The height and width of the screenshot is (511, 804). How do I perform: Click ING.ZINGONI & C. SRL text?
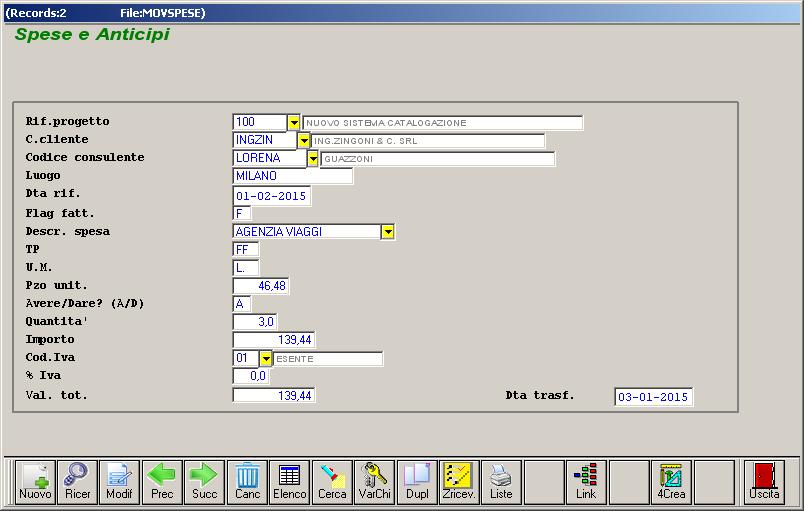[x=366, y=141]
